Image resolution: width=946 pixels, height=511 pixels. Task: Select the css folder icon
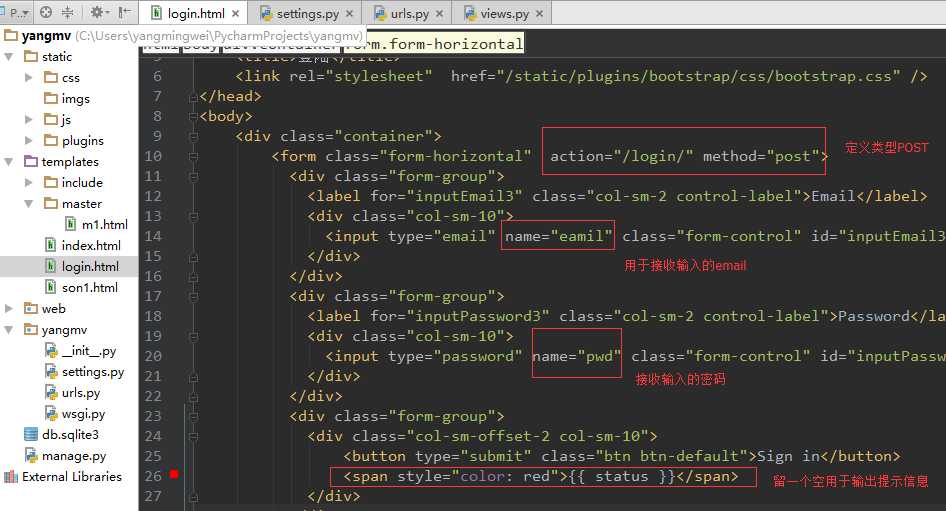point(51,77)
